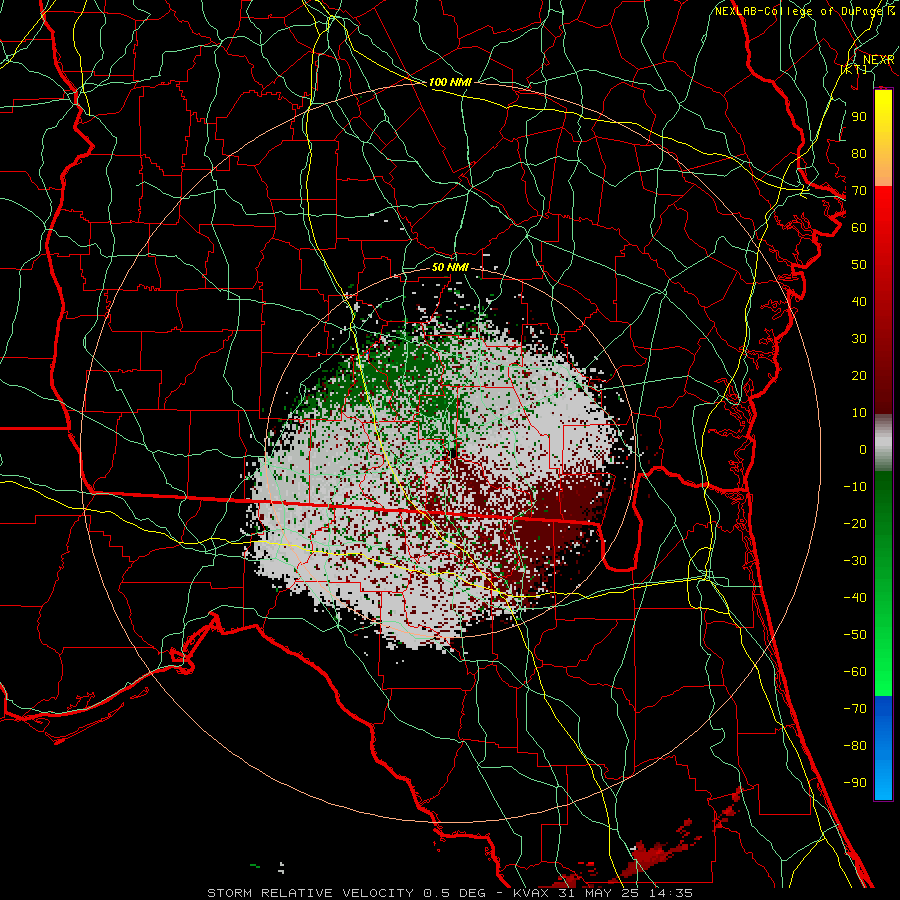Click the KVAX 31 MAY 25 14:35 timestamp
This screenshot has height=900, width=900.
603,893
